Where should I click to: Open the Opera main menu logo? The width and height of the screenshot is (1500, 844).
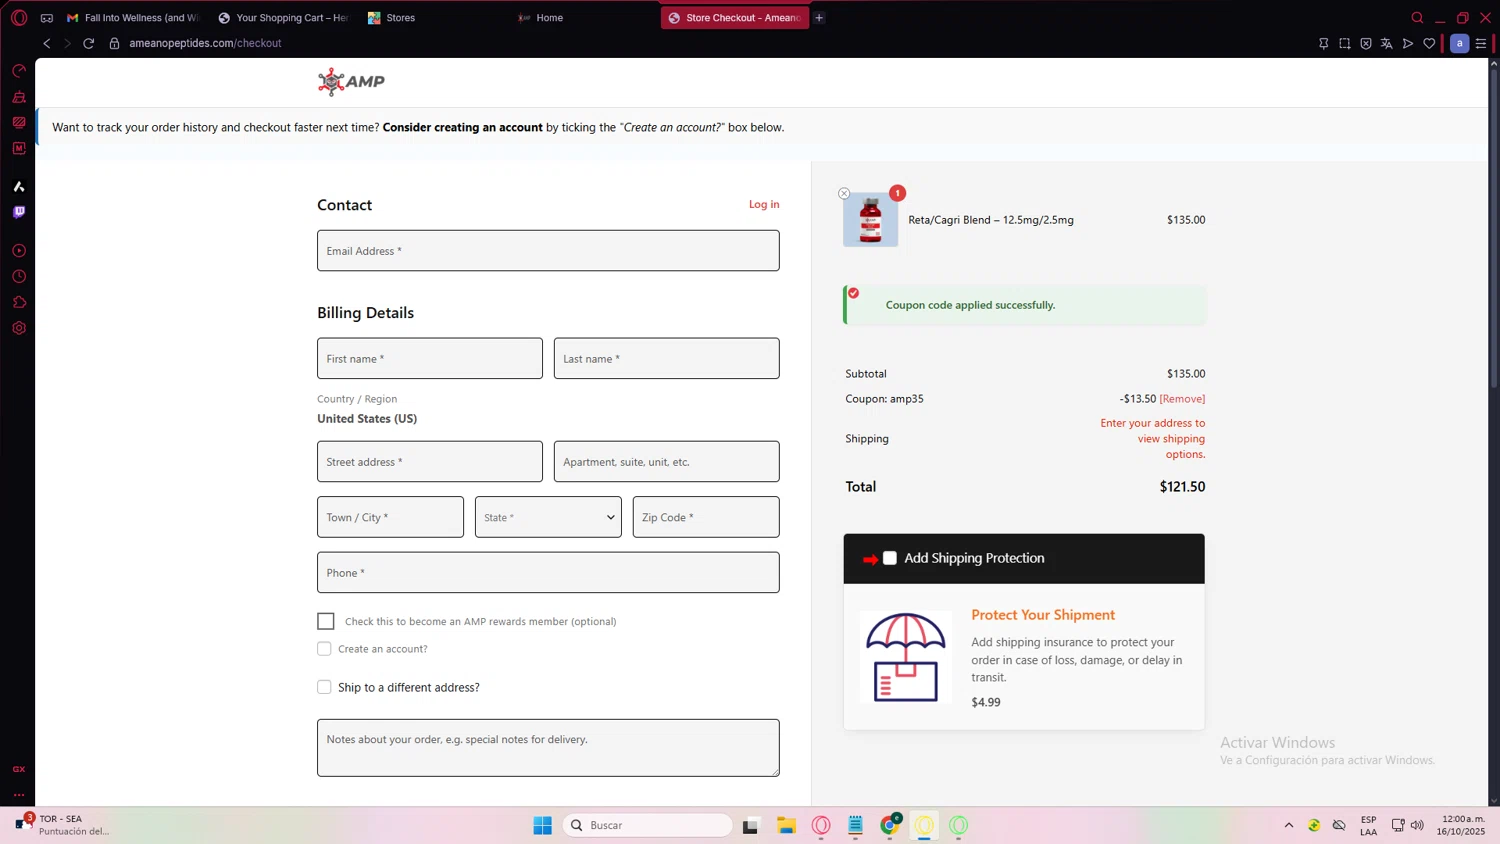tap(19, 18)
